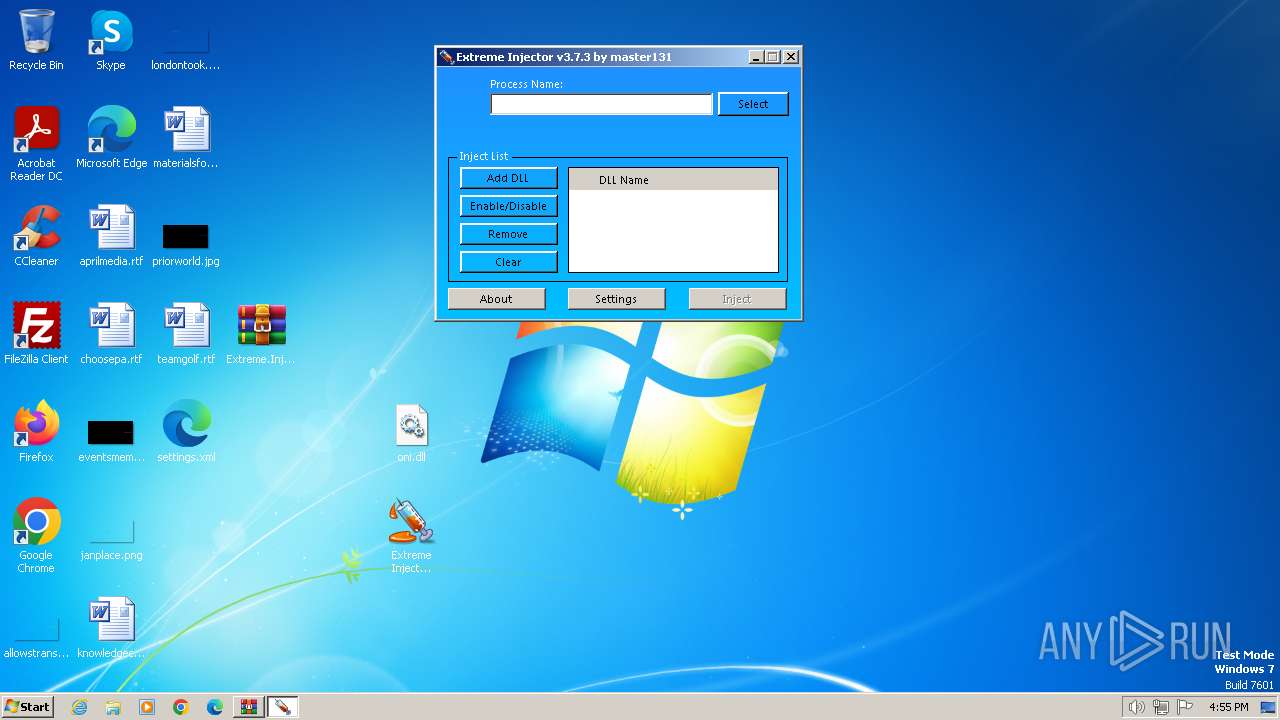Open Internet Explorer from taskbar
This screenshot has height=720, width=1280.
click(x=79, y=707)
